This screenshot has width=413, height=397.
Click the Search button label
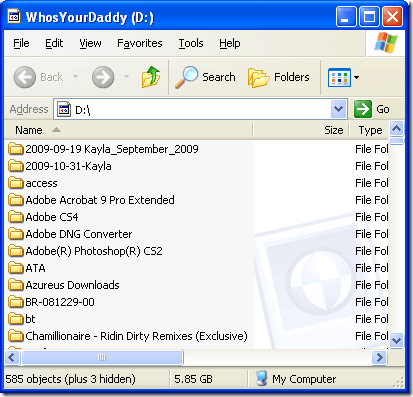219,77
